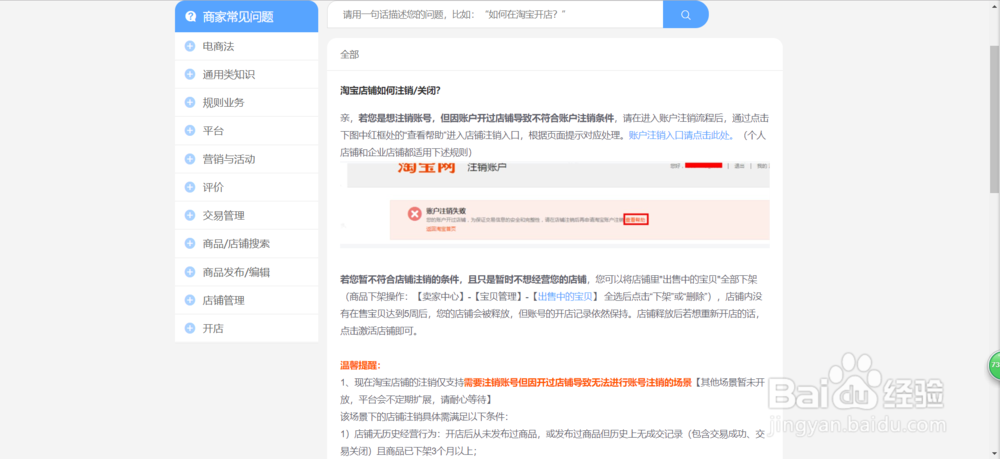1000x459 pixels.
Task: Focus the question search input field
Action: click(495, 15)
